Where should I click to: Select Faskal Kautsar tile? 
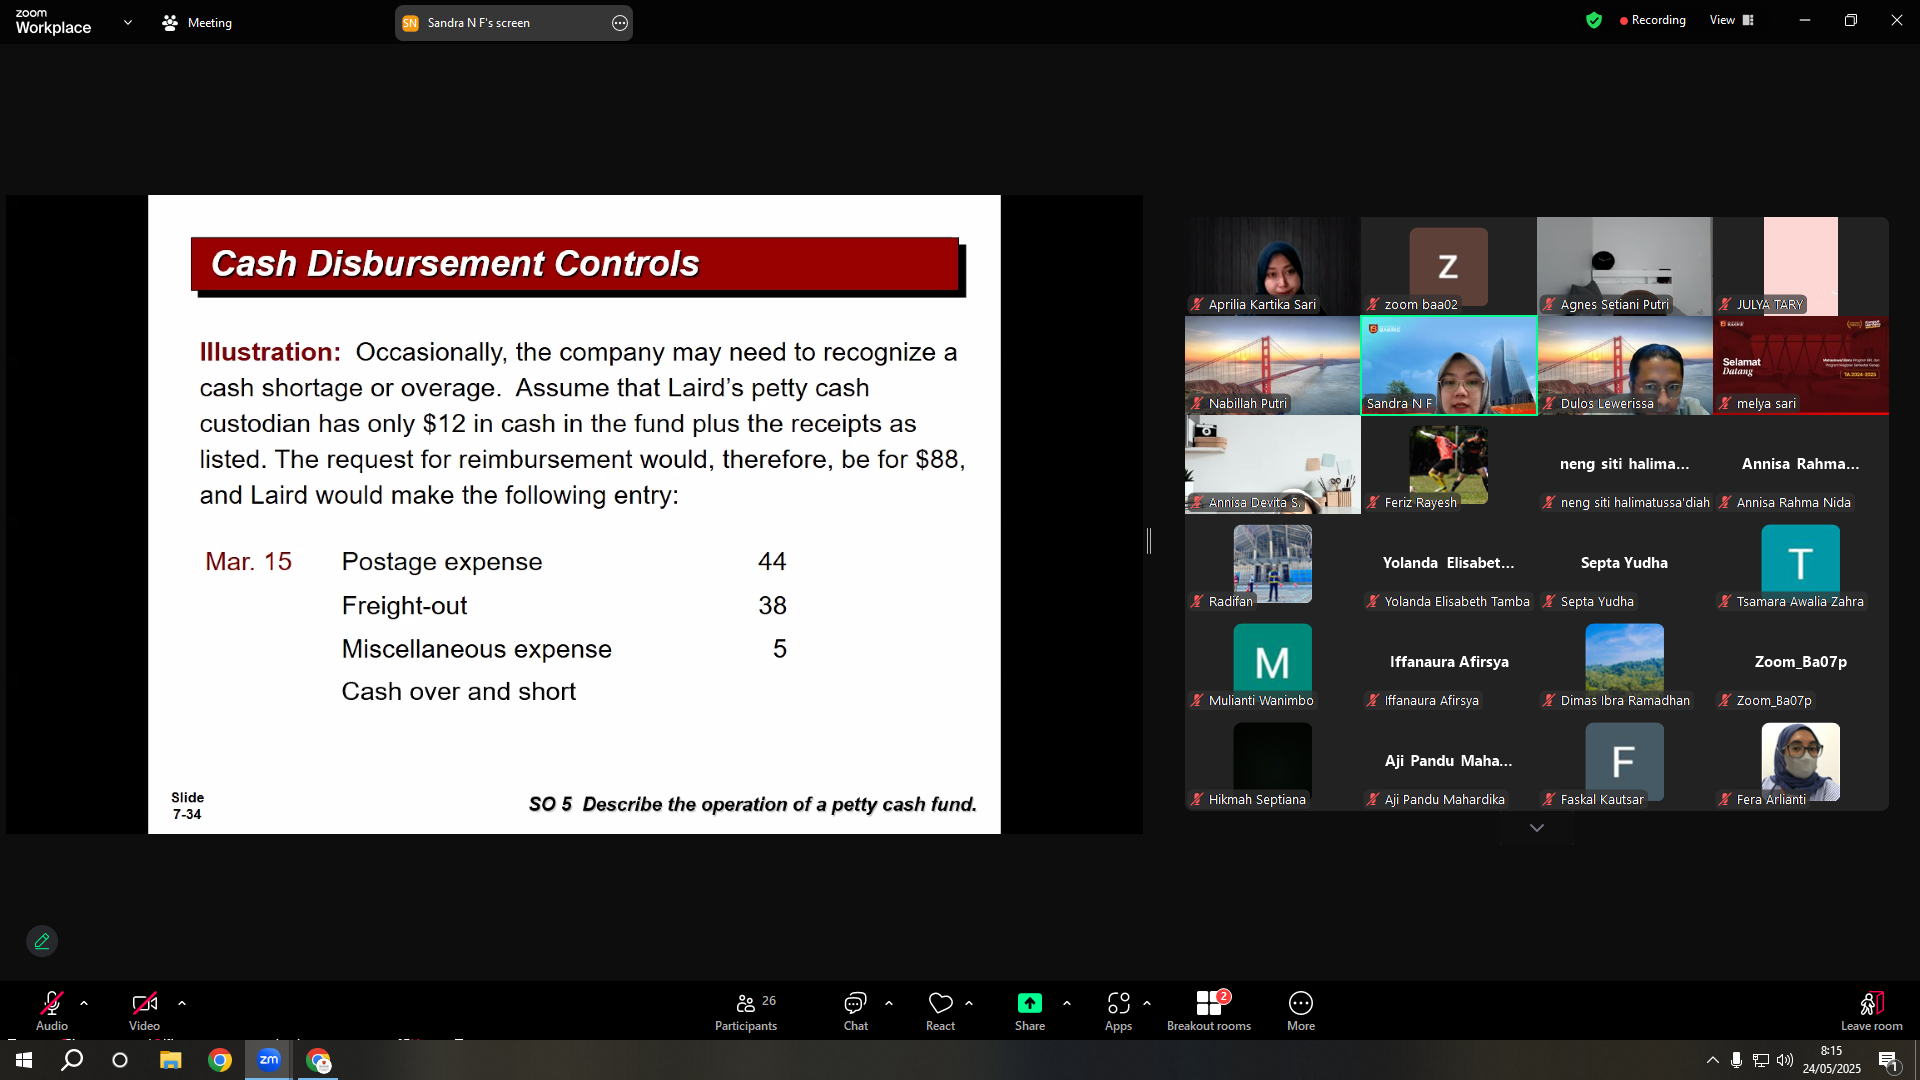pyautogui.click(x=1624, y=761)
